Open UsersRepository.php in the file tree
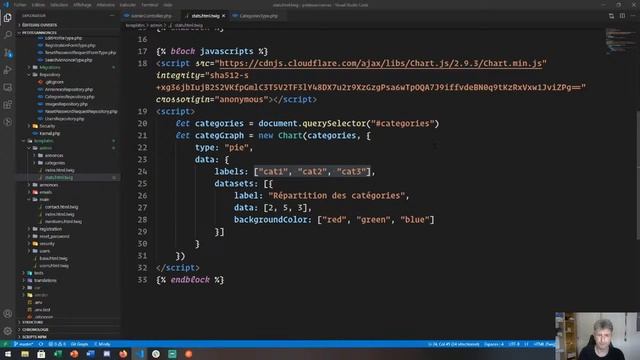Screen dimensions: 640x360 point(64,119)
